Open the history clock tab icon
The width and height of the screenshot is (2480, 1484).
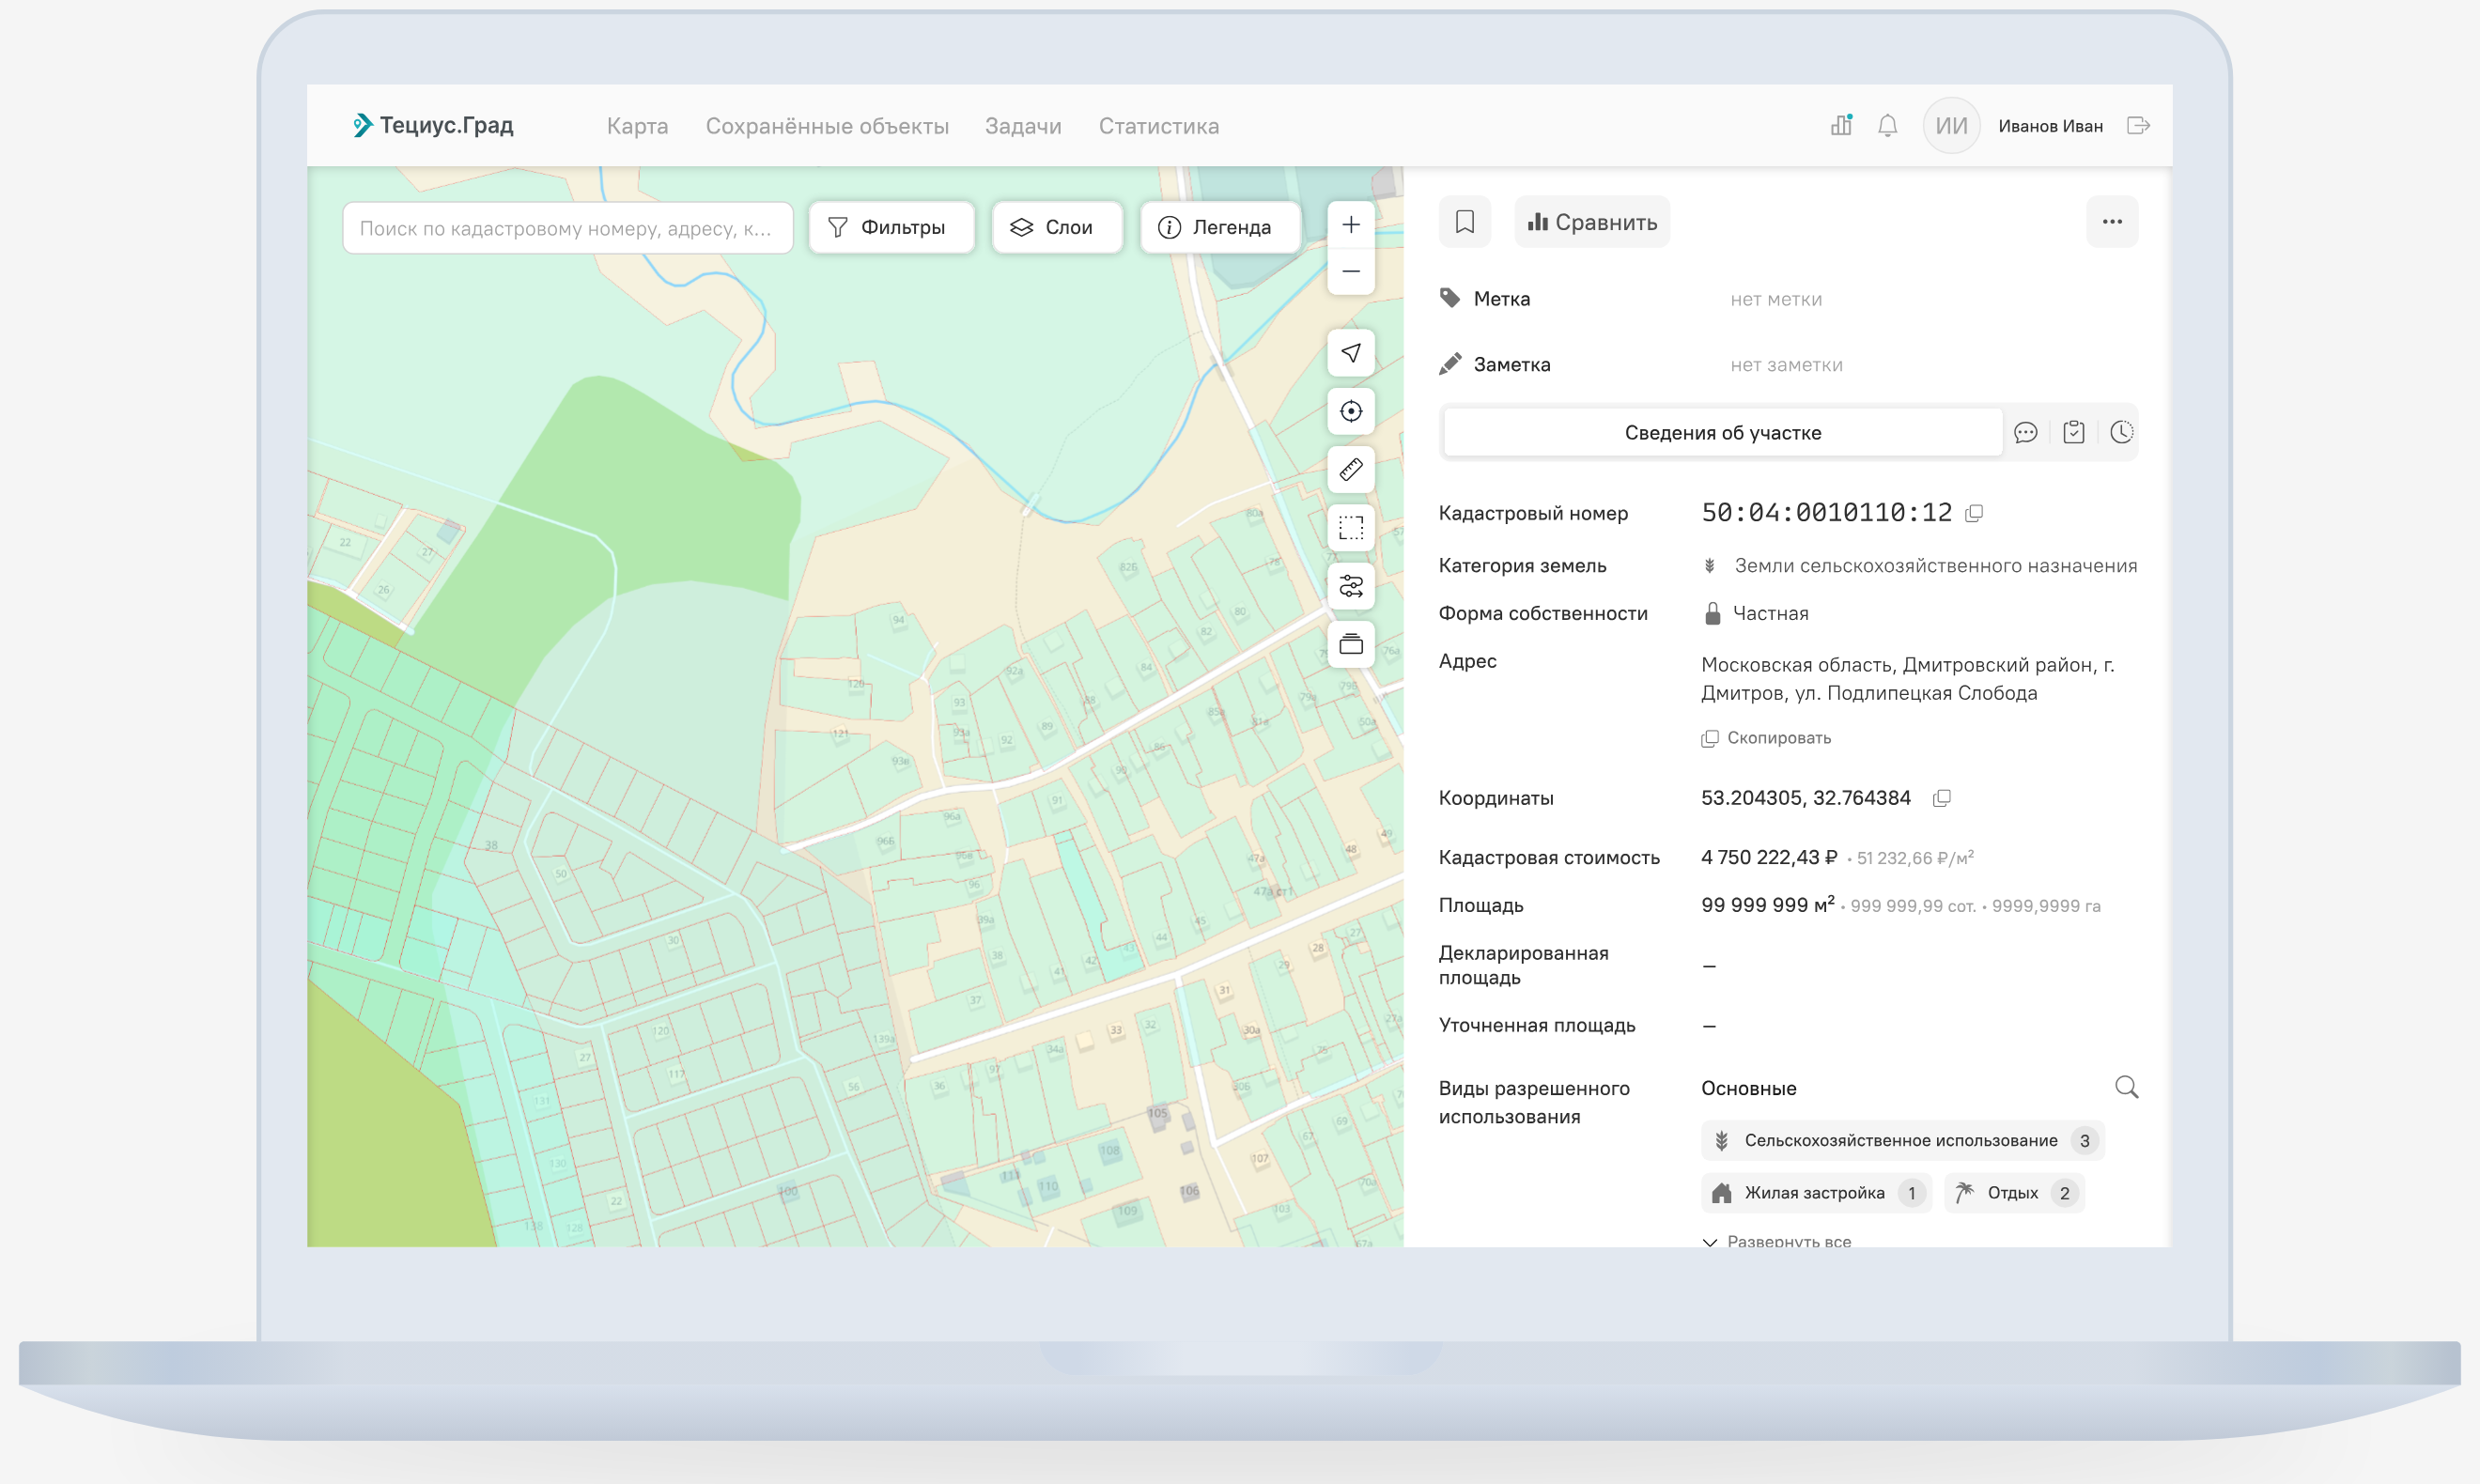point(2121,433)
